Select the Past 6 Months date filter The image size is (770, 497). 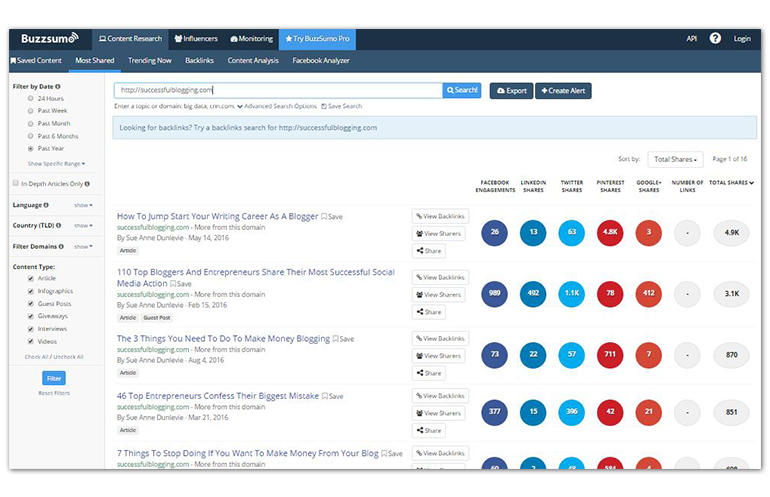point(30,136)
